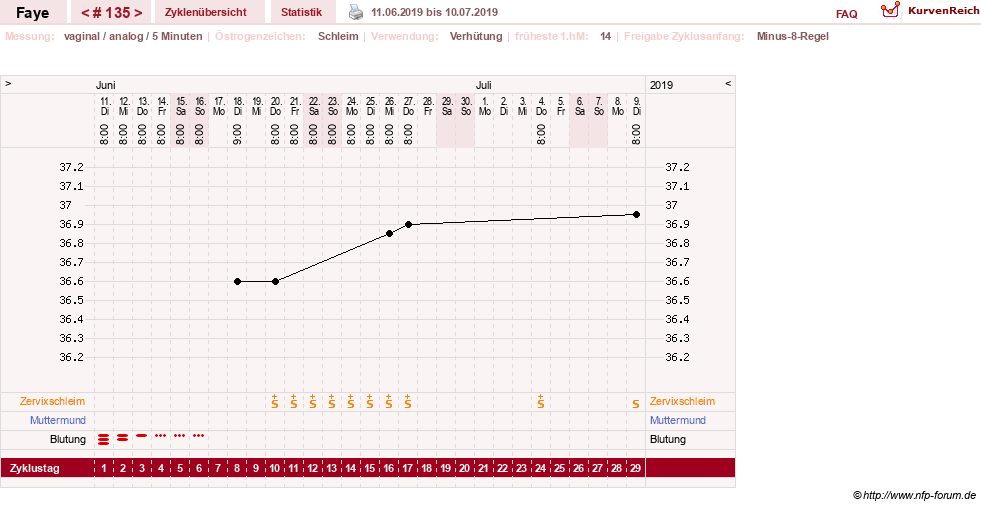This screenshot has height=507, width=981.
Task: Select temperature point on 18 June at 36.6
Action: (237, 282)
